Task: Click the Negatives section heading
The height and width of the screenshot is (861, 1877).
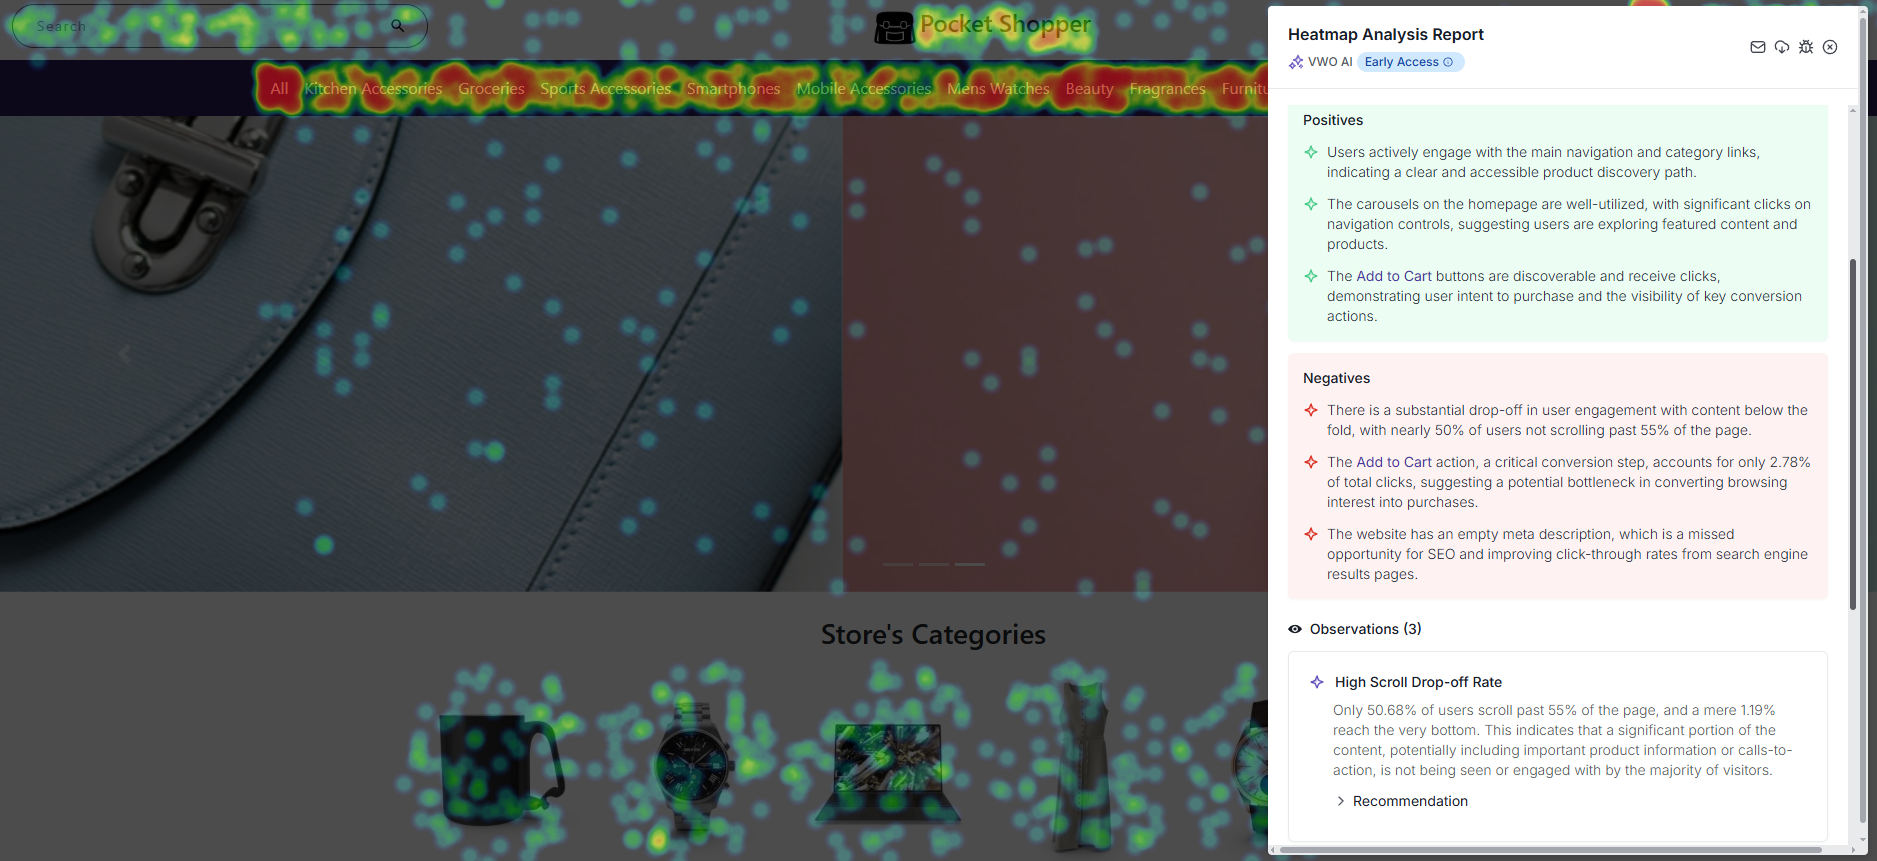Action: (x=1336, y=378)
